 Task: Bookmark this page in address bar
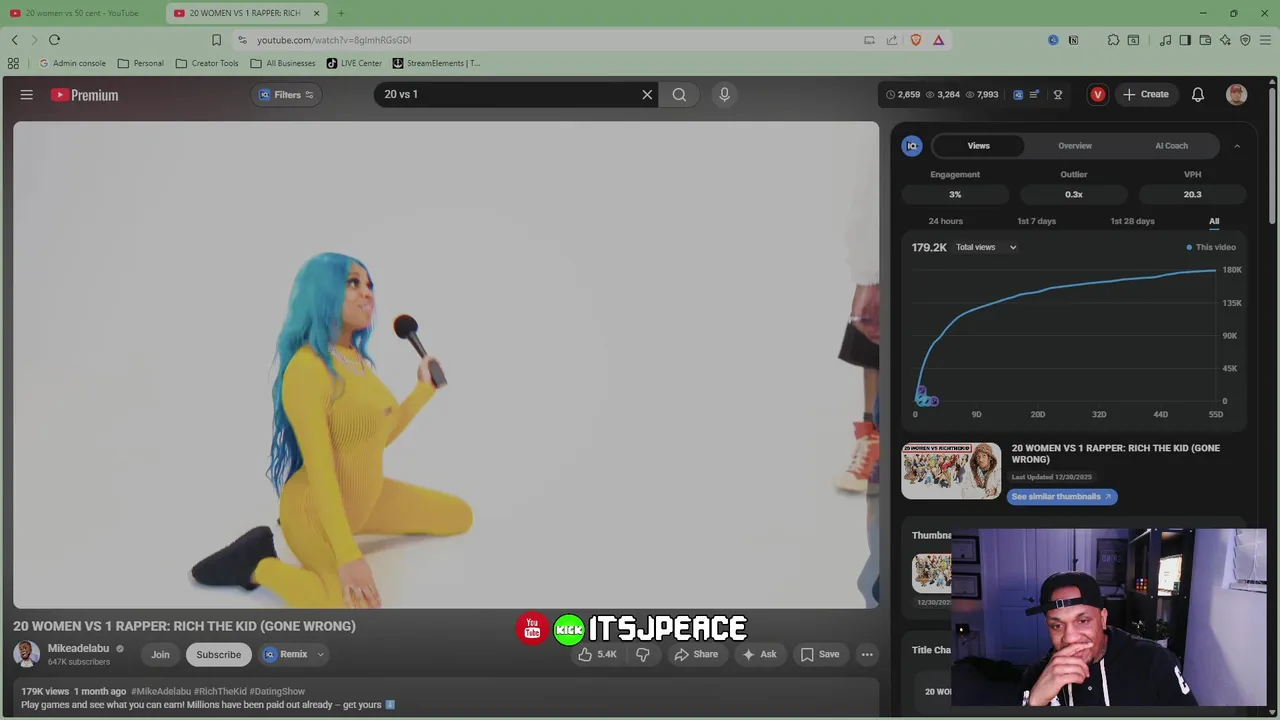tap(216, 40)
